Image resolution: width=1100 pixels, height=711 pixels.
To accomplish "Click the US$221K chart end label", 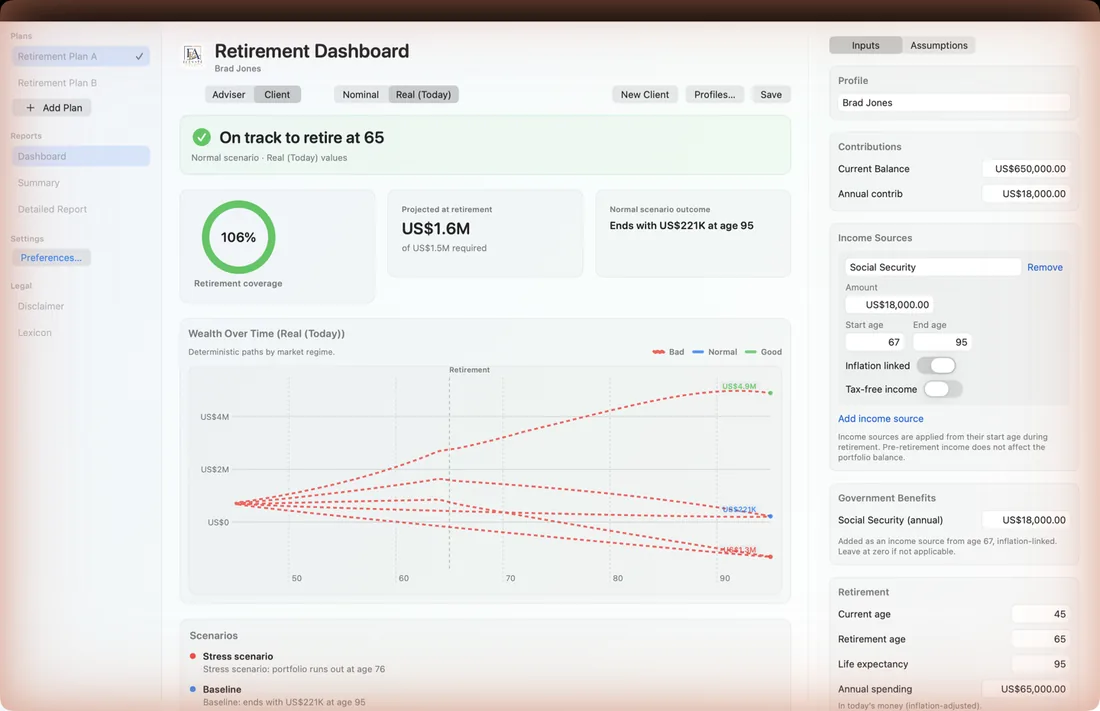I will [739, 510].
